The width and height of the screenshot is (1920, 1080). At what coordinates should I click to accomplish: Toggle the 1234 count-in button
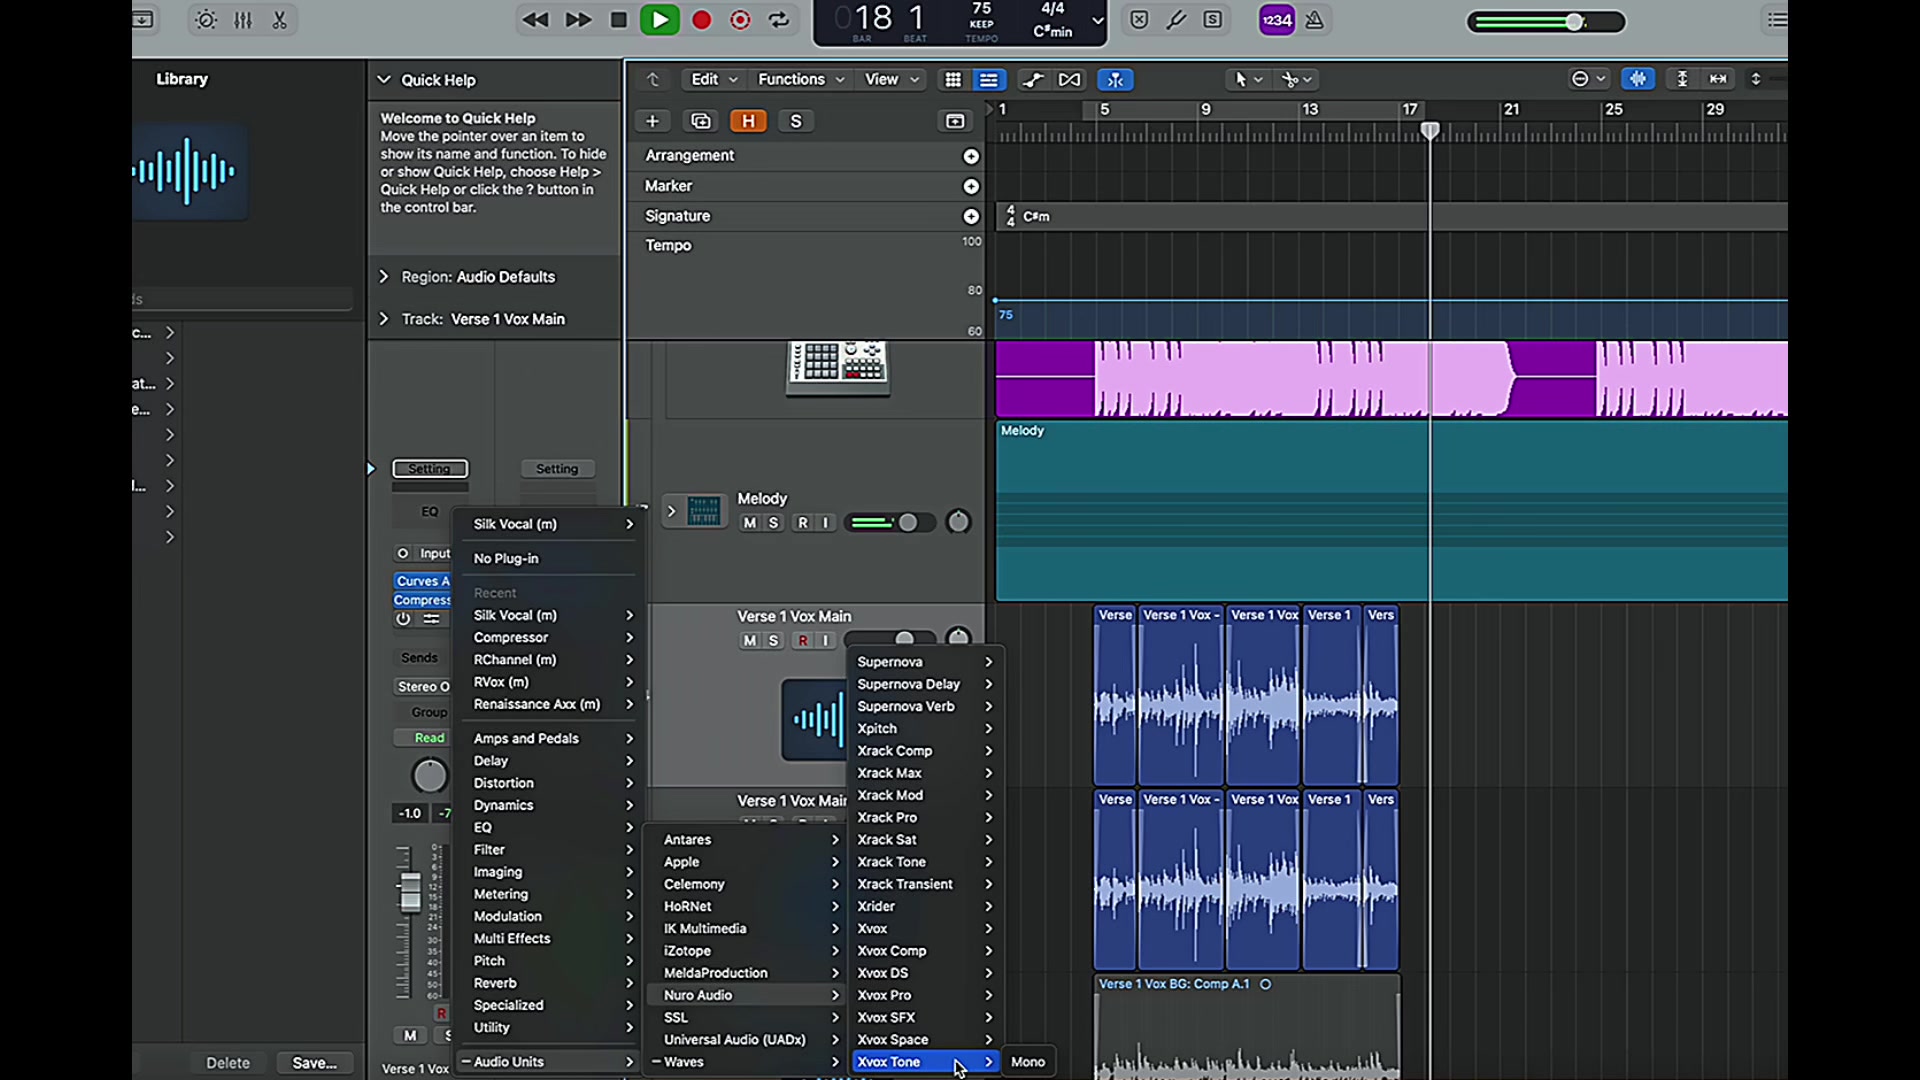[x=1276, y=20]
